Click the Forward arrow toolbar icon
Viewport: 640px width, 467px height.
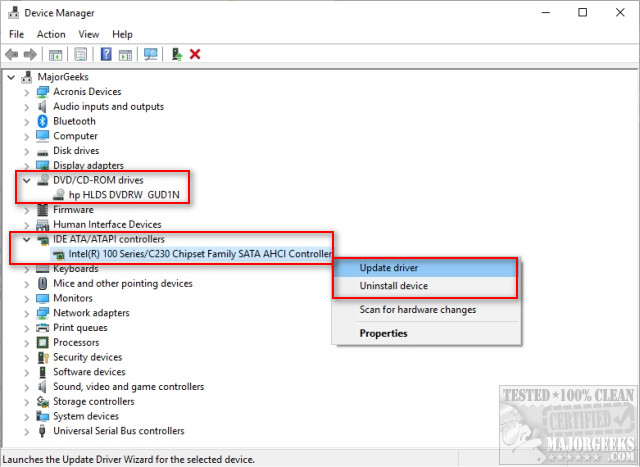pos(30,54)
